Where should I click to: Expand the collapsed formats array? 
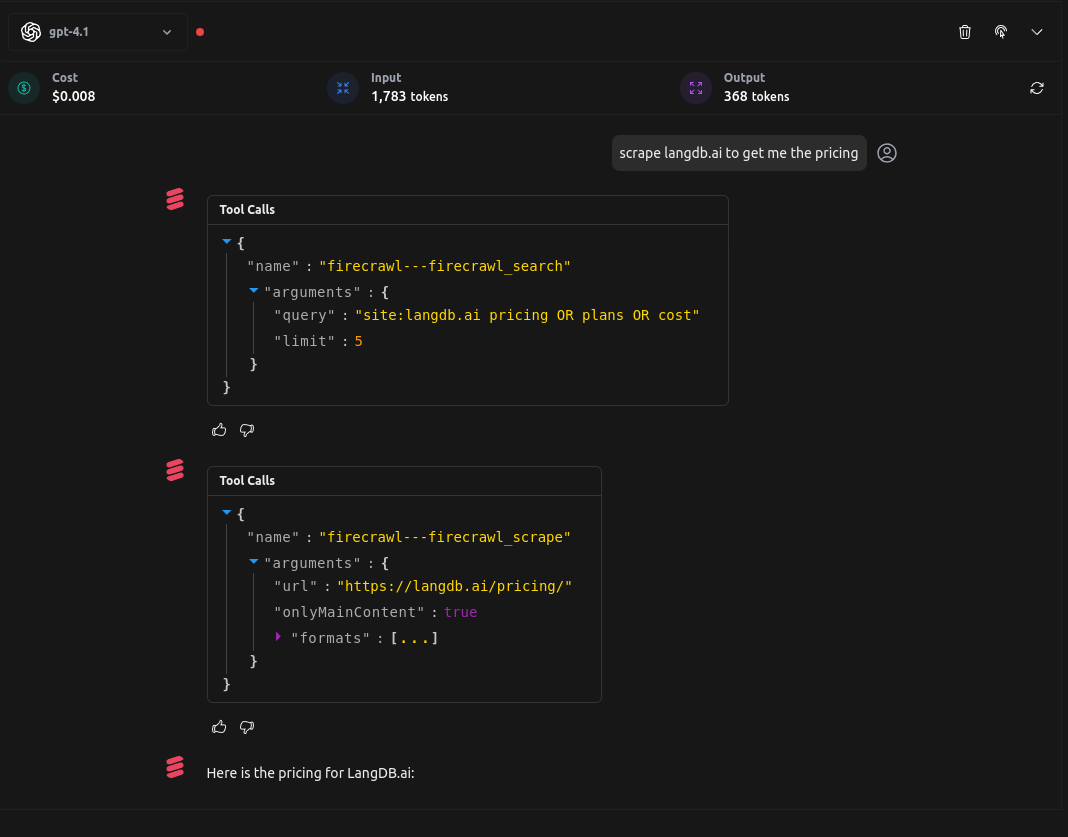279,637
